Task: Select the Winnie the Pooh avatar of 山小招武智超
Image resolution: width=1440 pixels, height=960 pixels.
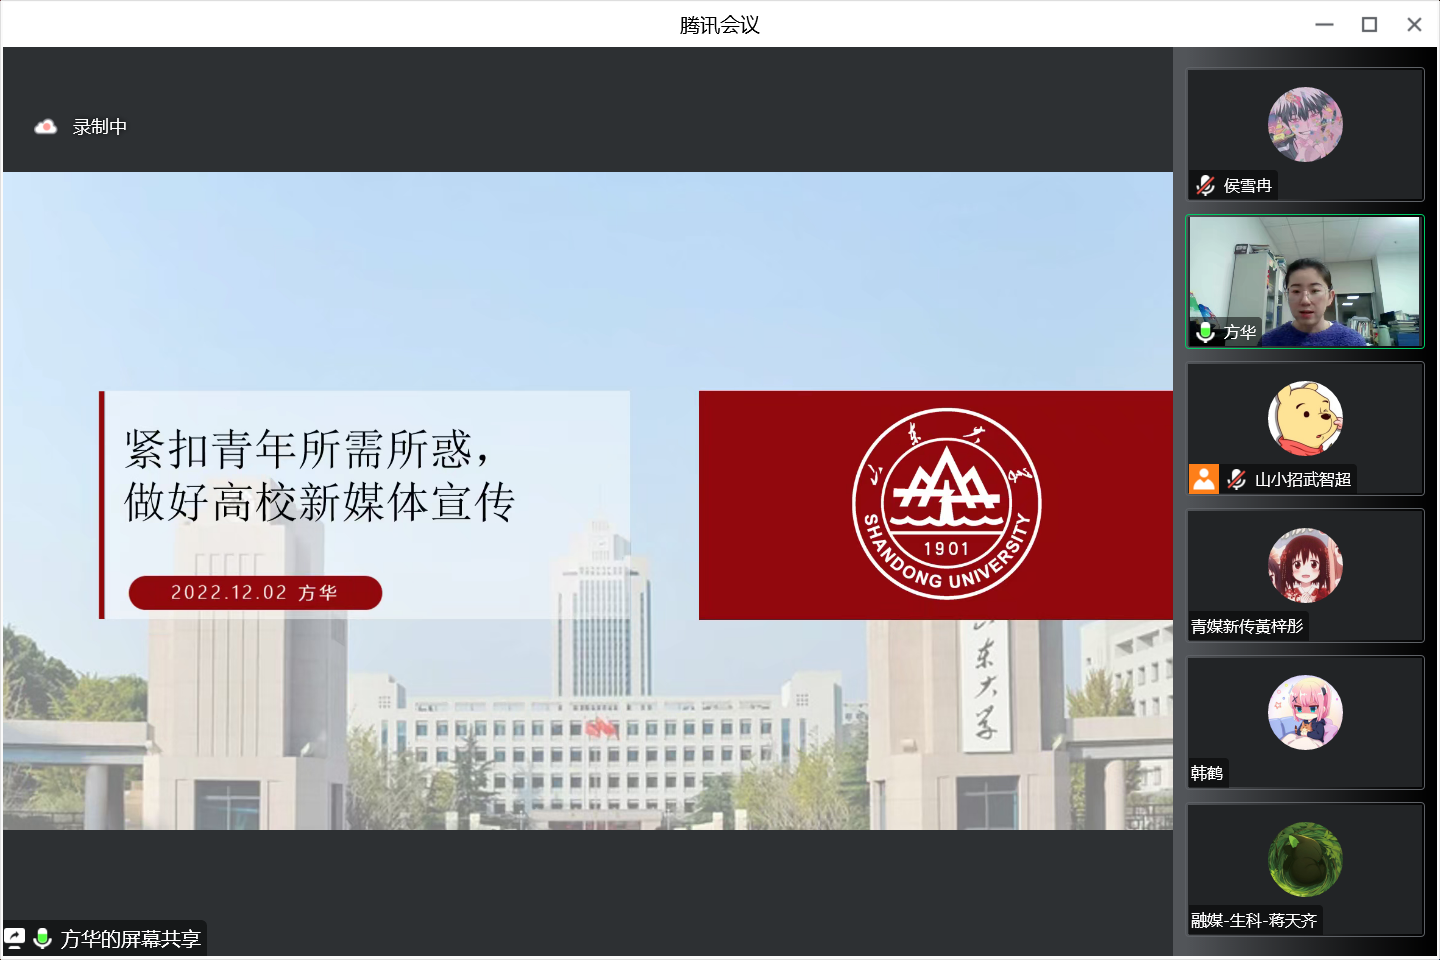Action: 1305,418
